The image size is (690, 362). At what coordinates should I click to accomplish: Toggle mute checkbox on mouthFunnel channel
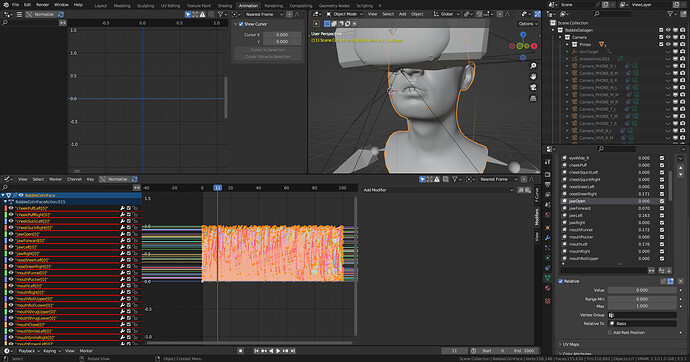129,273
